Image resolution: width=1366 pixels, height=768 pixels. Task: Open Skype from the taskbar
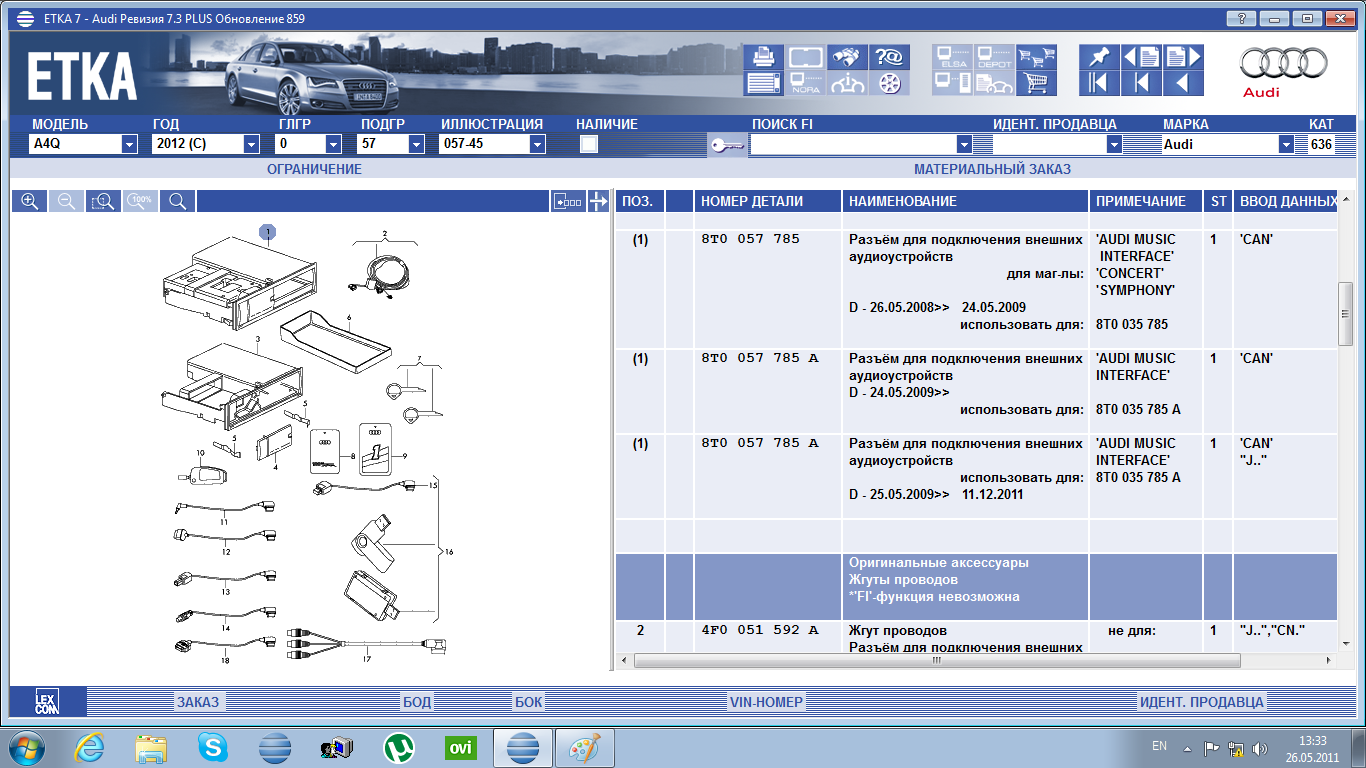click(212, 747)
